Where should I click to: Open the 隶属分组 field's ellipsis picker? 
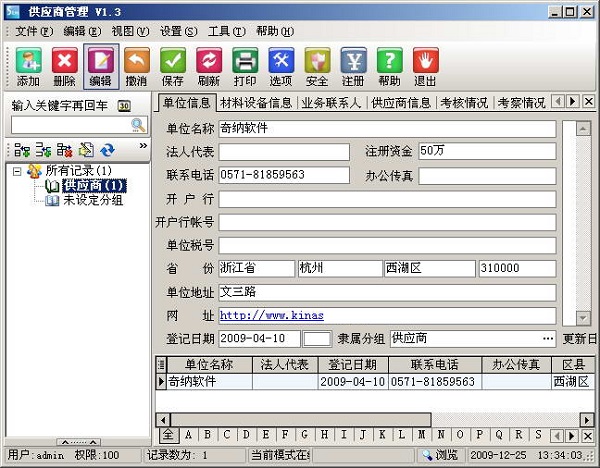coord(547,338)
